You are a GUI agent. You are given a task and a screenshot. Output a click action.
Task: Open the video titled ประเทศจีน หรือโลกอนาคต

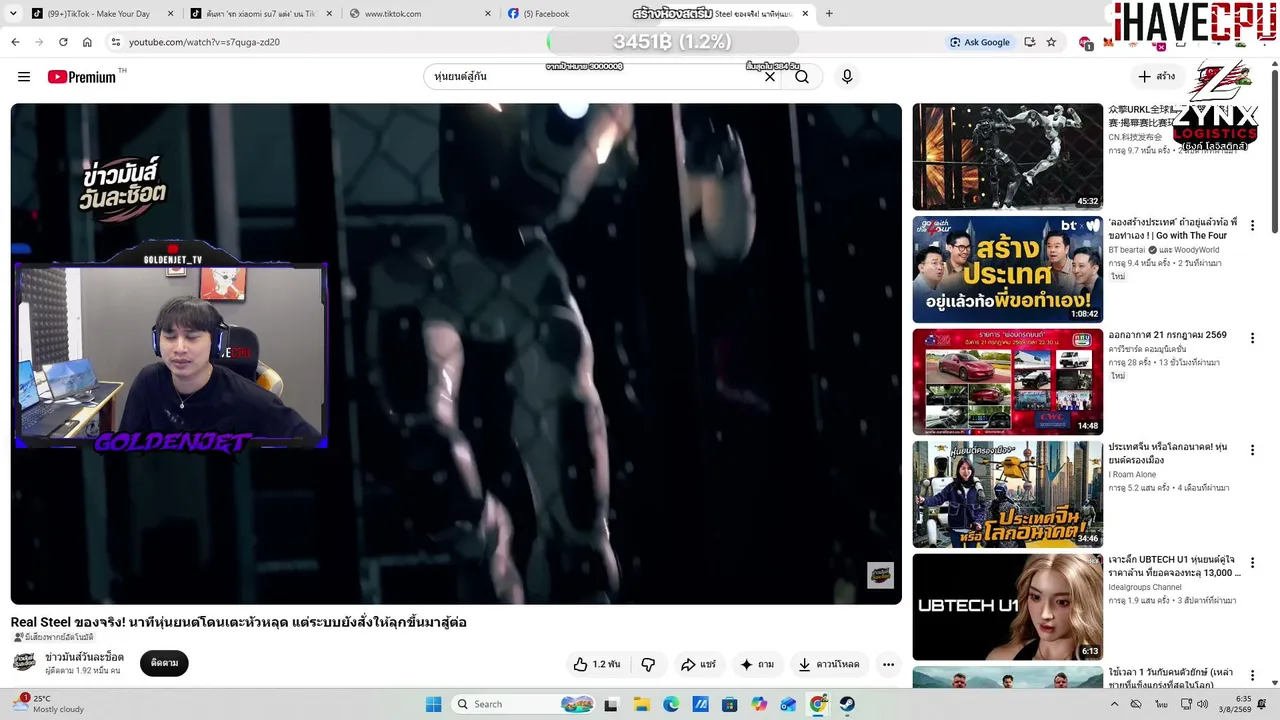1168,453
